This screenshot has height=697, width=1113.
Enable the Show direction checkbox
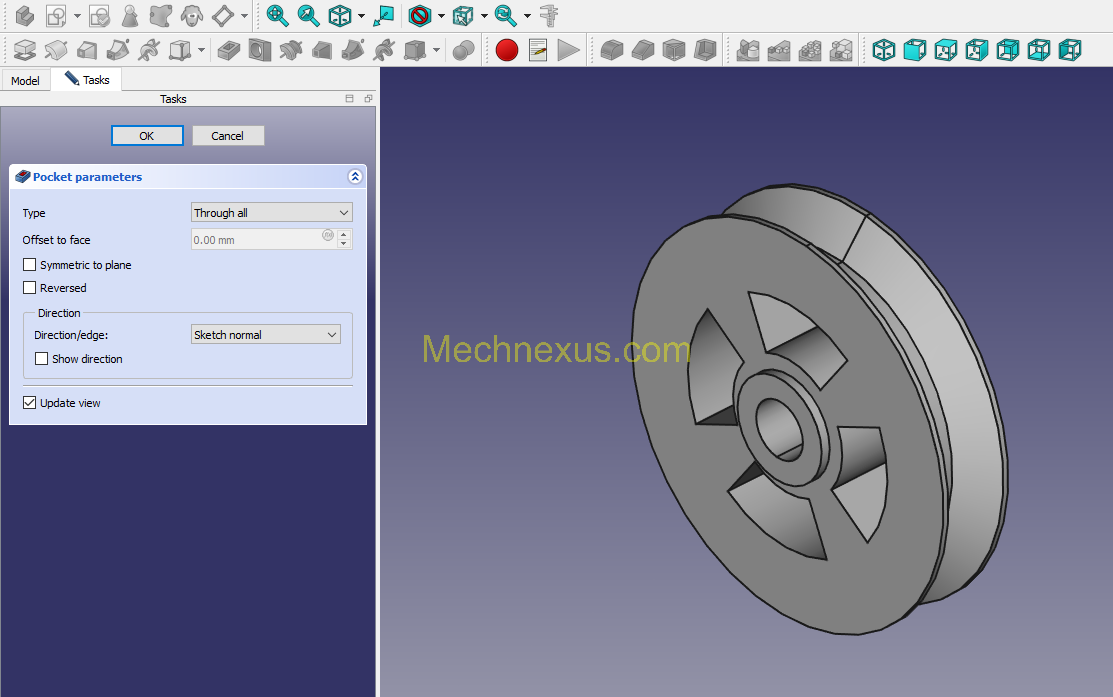pos(42,358)
